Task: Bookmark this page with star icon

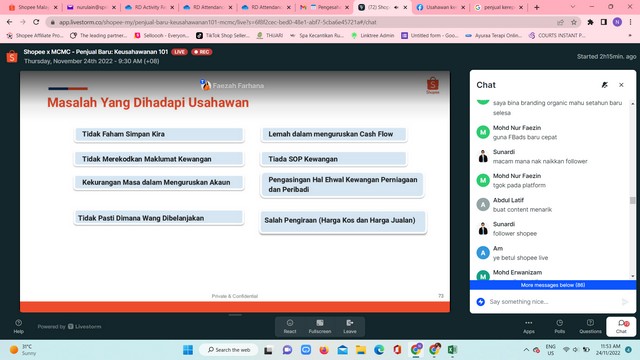Action: coord(574,22)
